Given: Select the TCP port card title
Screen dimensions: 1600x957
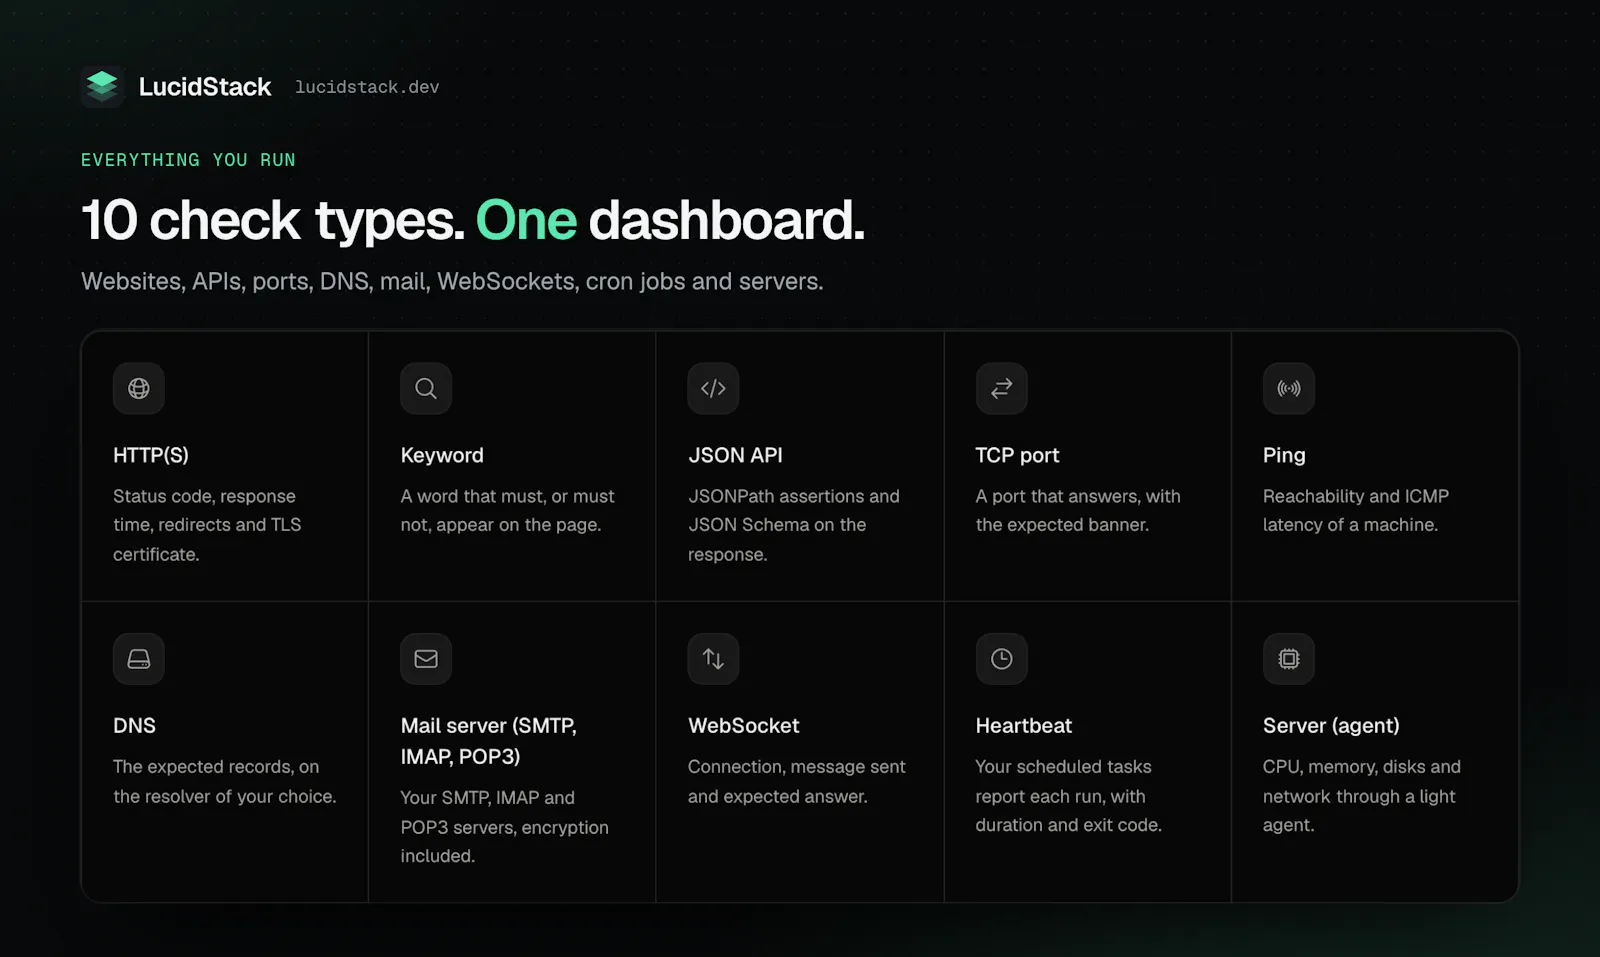Looking at the screenshot, I should (x=1017, y=455).
